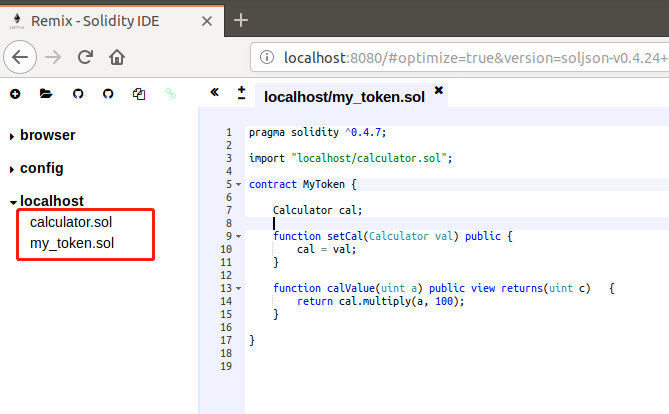Click the "localhost/calculator.sol" import string

[x=369, y=158]
